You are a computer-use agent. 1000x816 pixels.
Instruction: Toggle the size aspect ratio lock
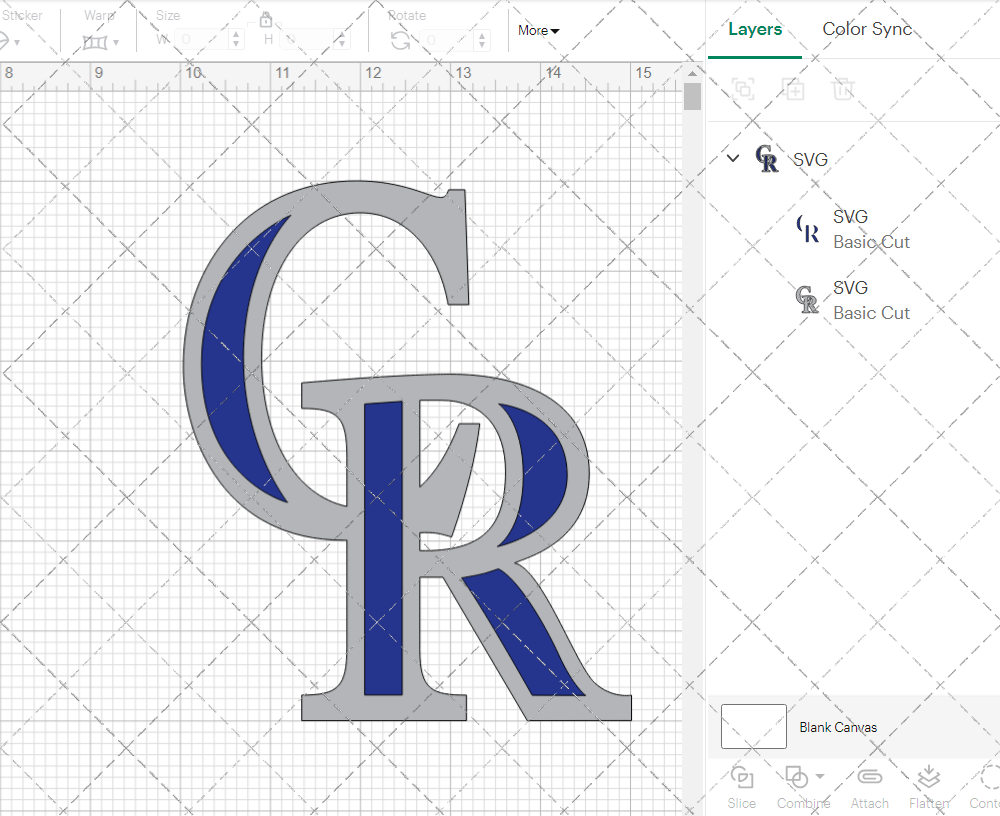click(265, 19)
